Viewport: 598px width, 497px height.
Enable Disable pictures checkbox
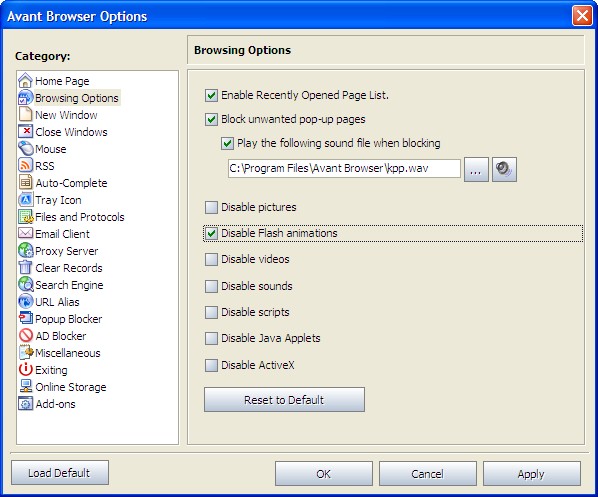(211, 207)
